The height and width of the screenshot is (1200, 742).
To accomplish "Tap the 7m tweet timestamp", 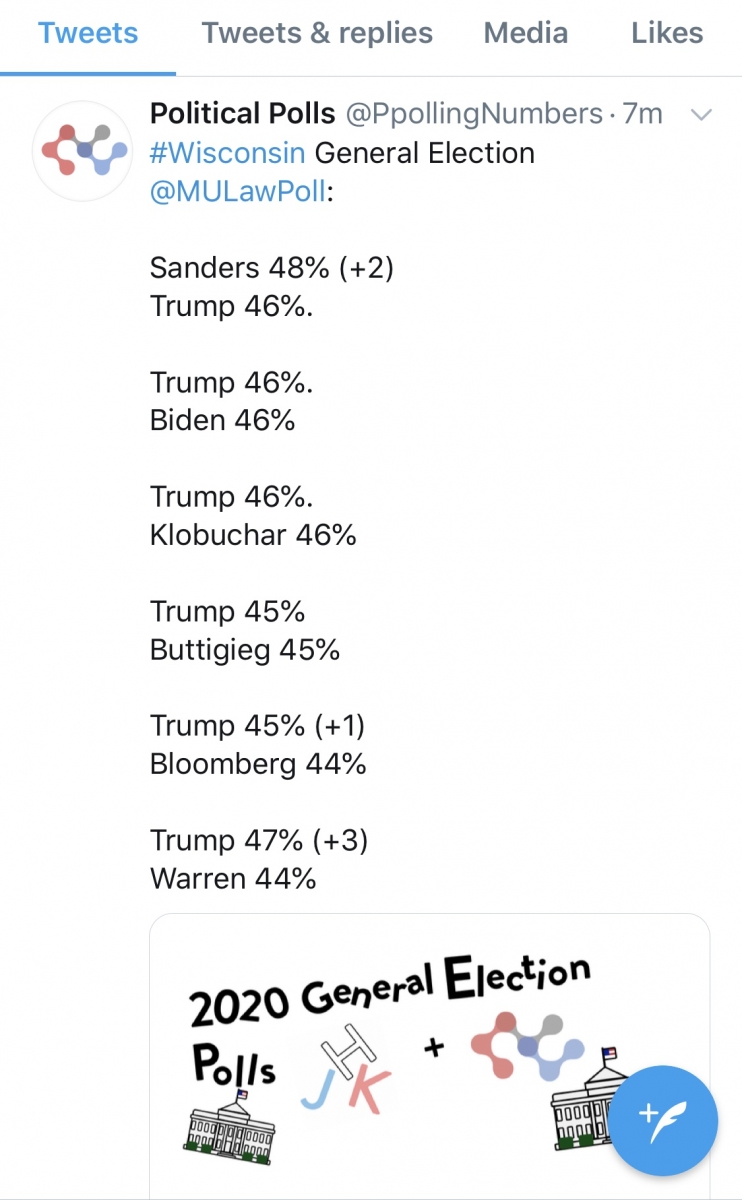I will pyautogui.click(x=643, y=114).
